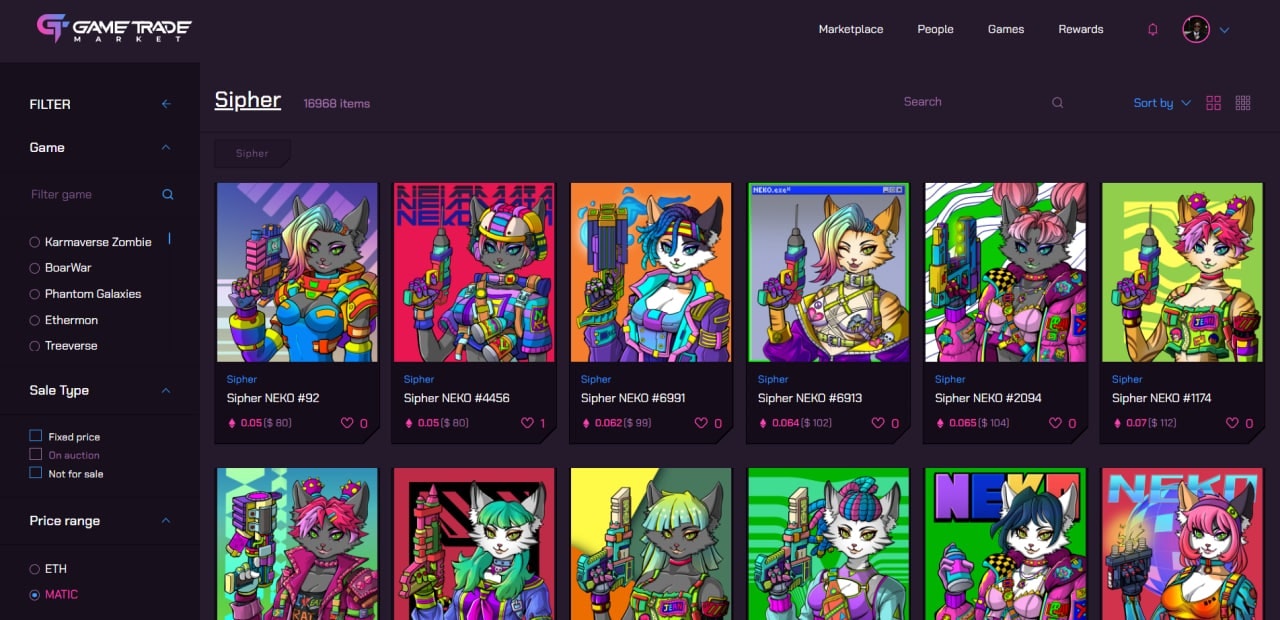The width and height of the screenshot is (1280, 620).
Task: Open the People menu
Action: 935,29
